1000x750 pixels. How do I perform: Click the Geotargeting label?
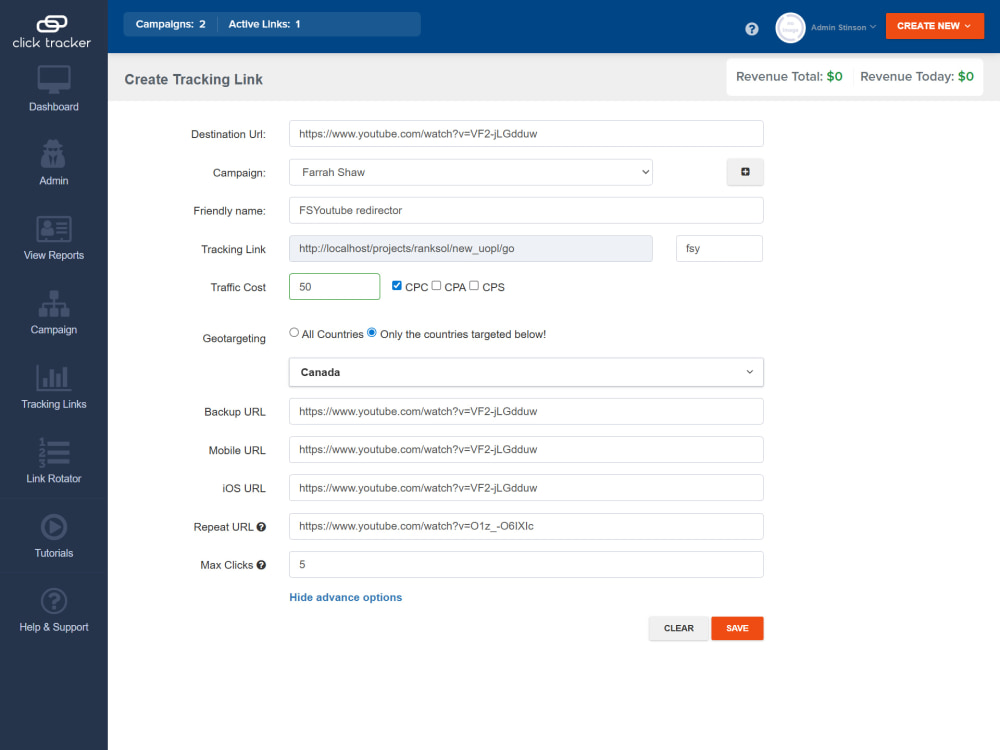point(234,339)
